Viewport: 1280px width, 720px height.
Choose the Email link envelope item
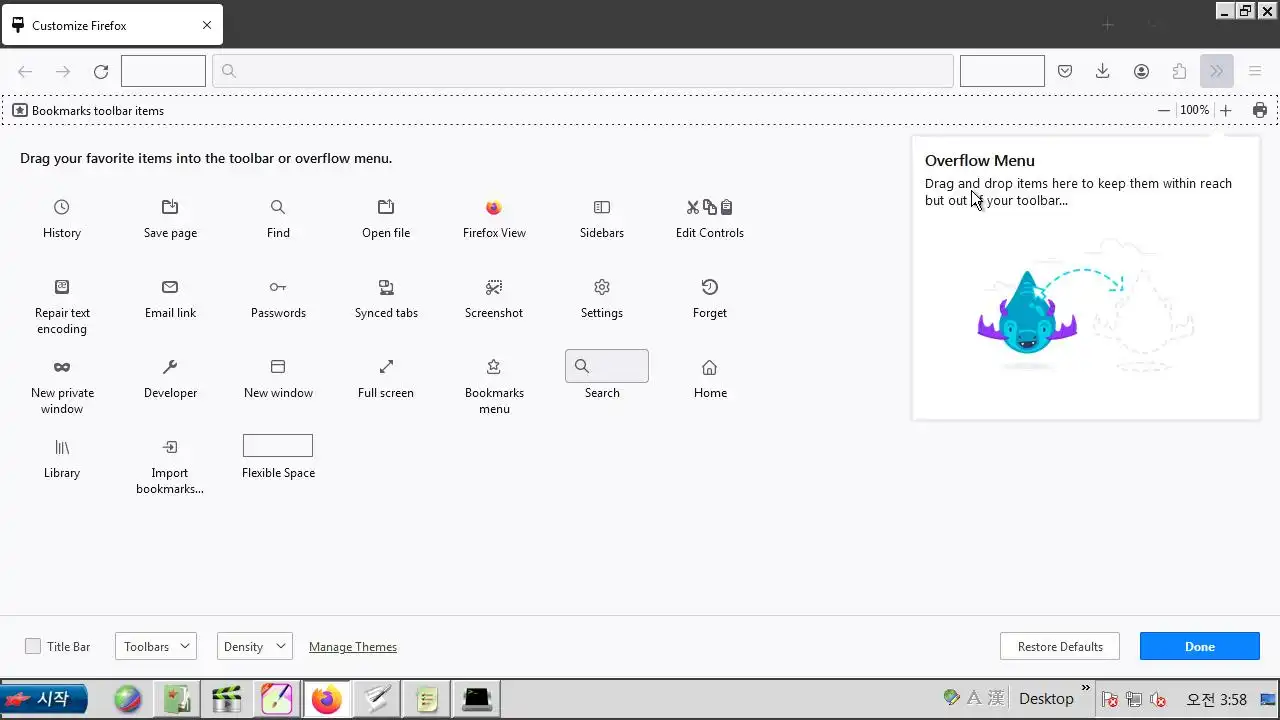170,298
